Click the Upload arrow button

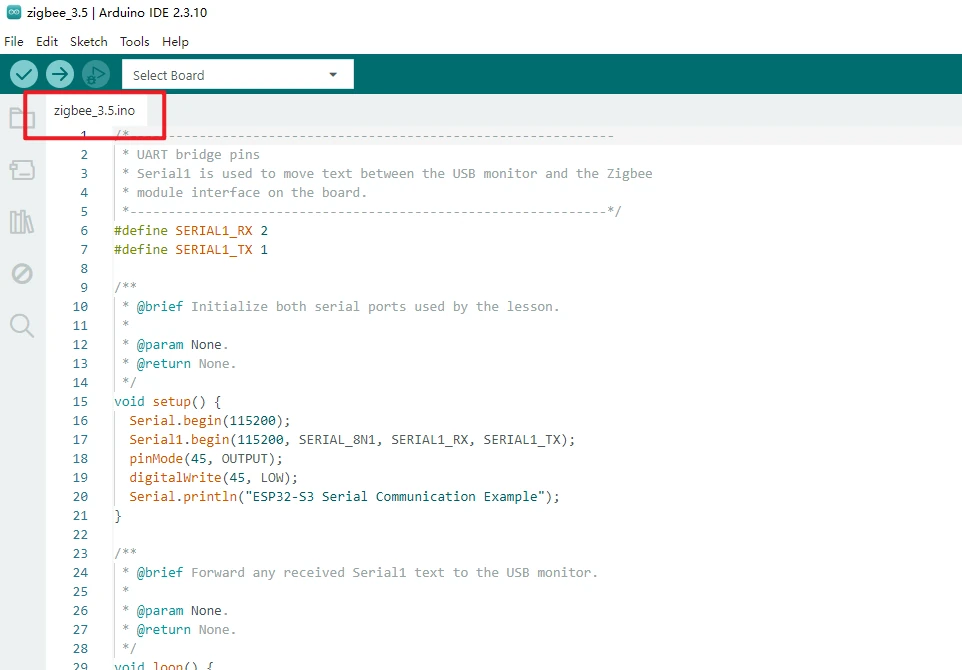(60, 75)
